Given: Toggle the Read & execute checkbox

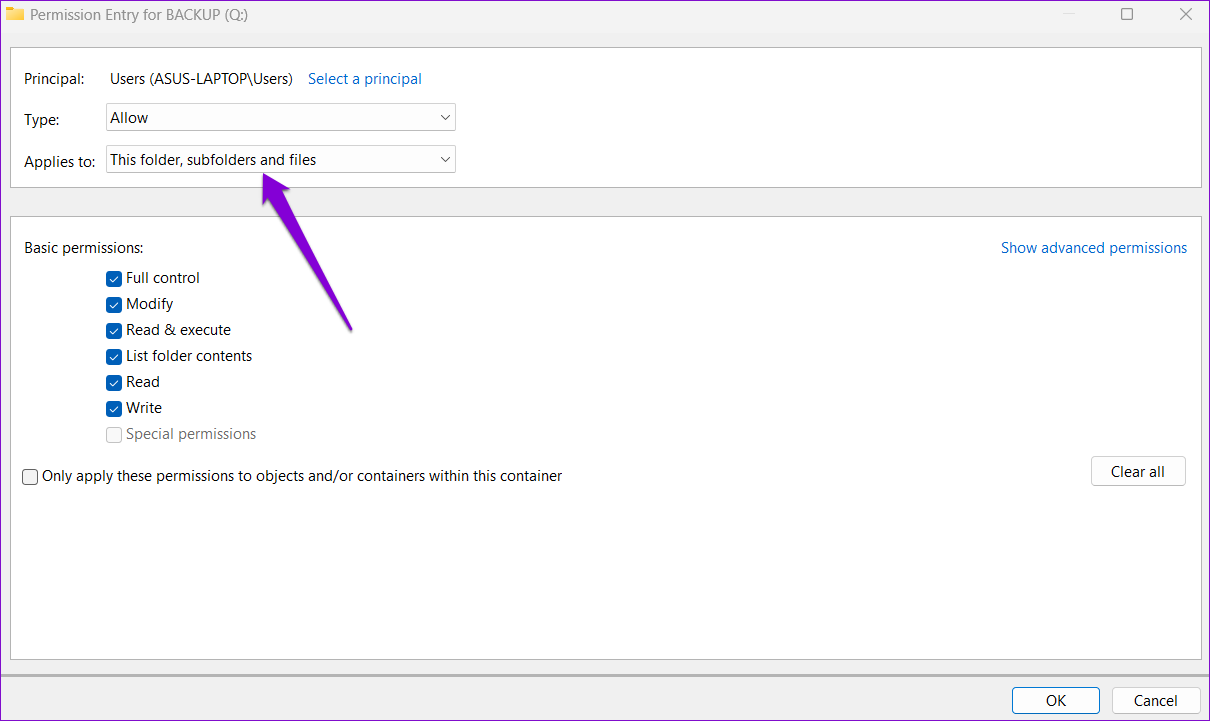Looking at the screenshot, I should click(x=114, y=331).
